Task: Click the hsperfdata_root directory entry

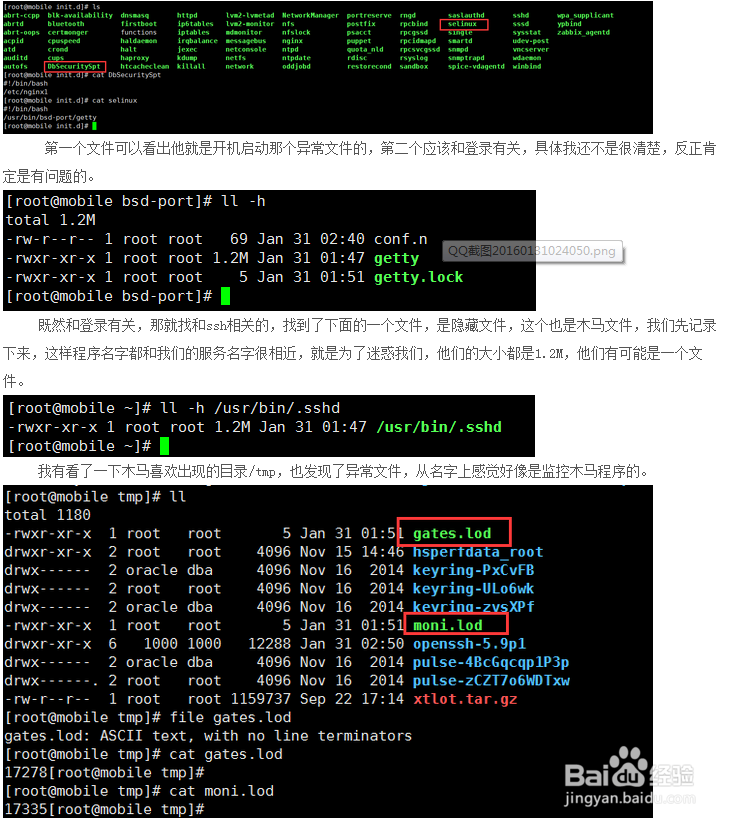Action: (x=478, y=552)
